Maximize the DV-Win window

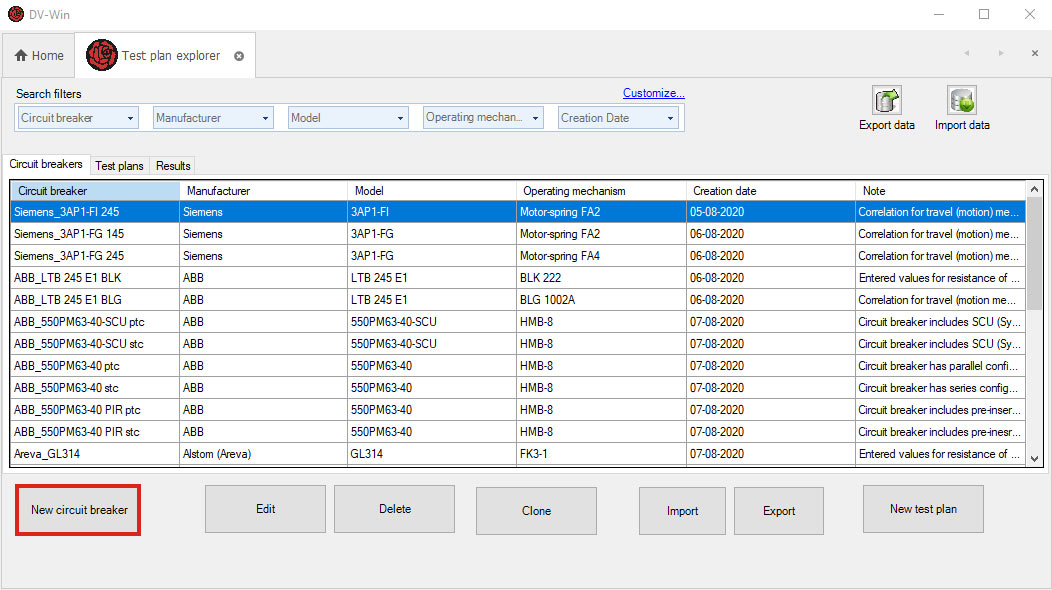click(984, 14)
